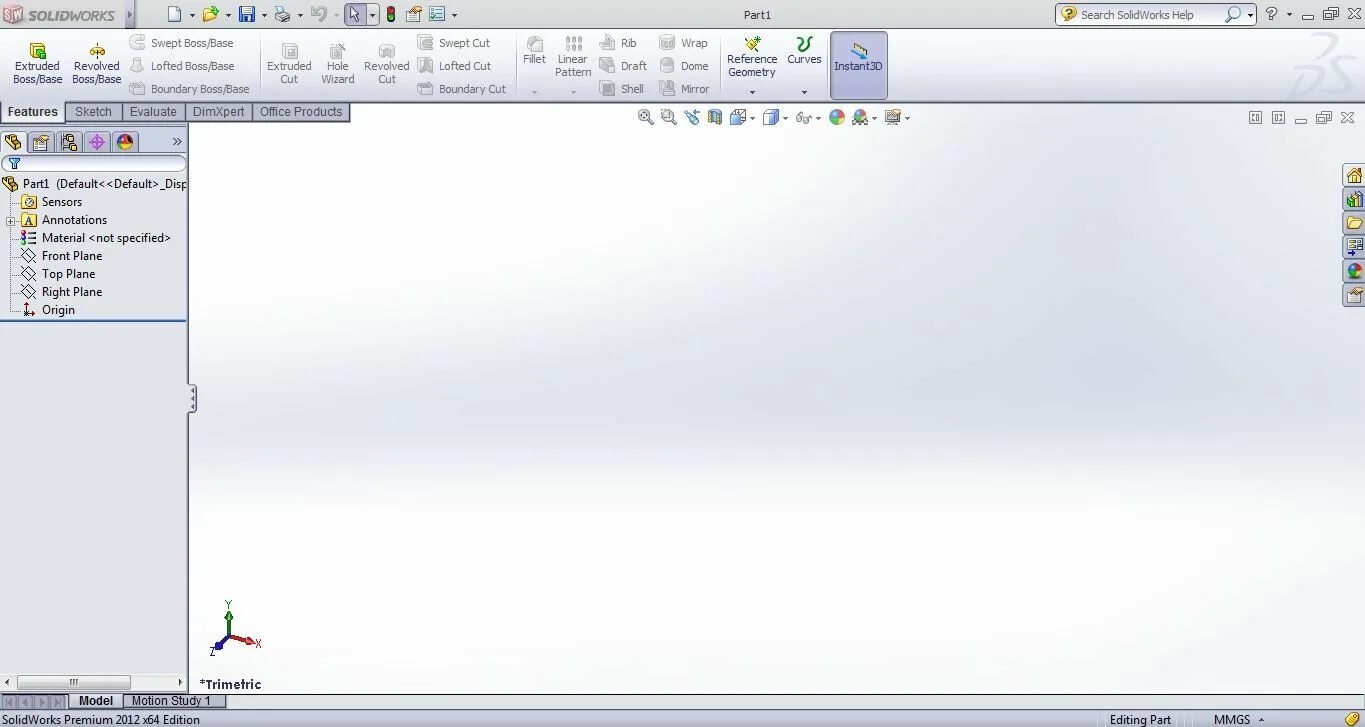Click the Save floppy disk icon
Image resolution: width=1365 pixels, height=727 pixels.
247,14
